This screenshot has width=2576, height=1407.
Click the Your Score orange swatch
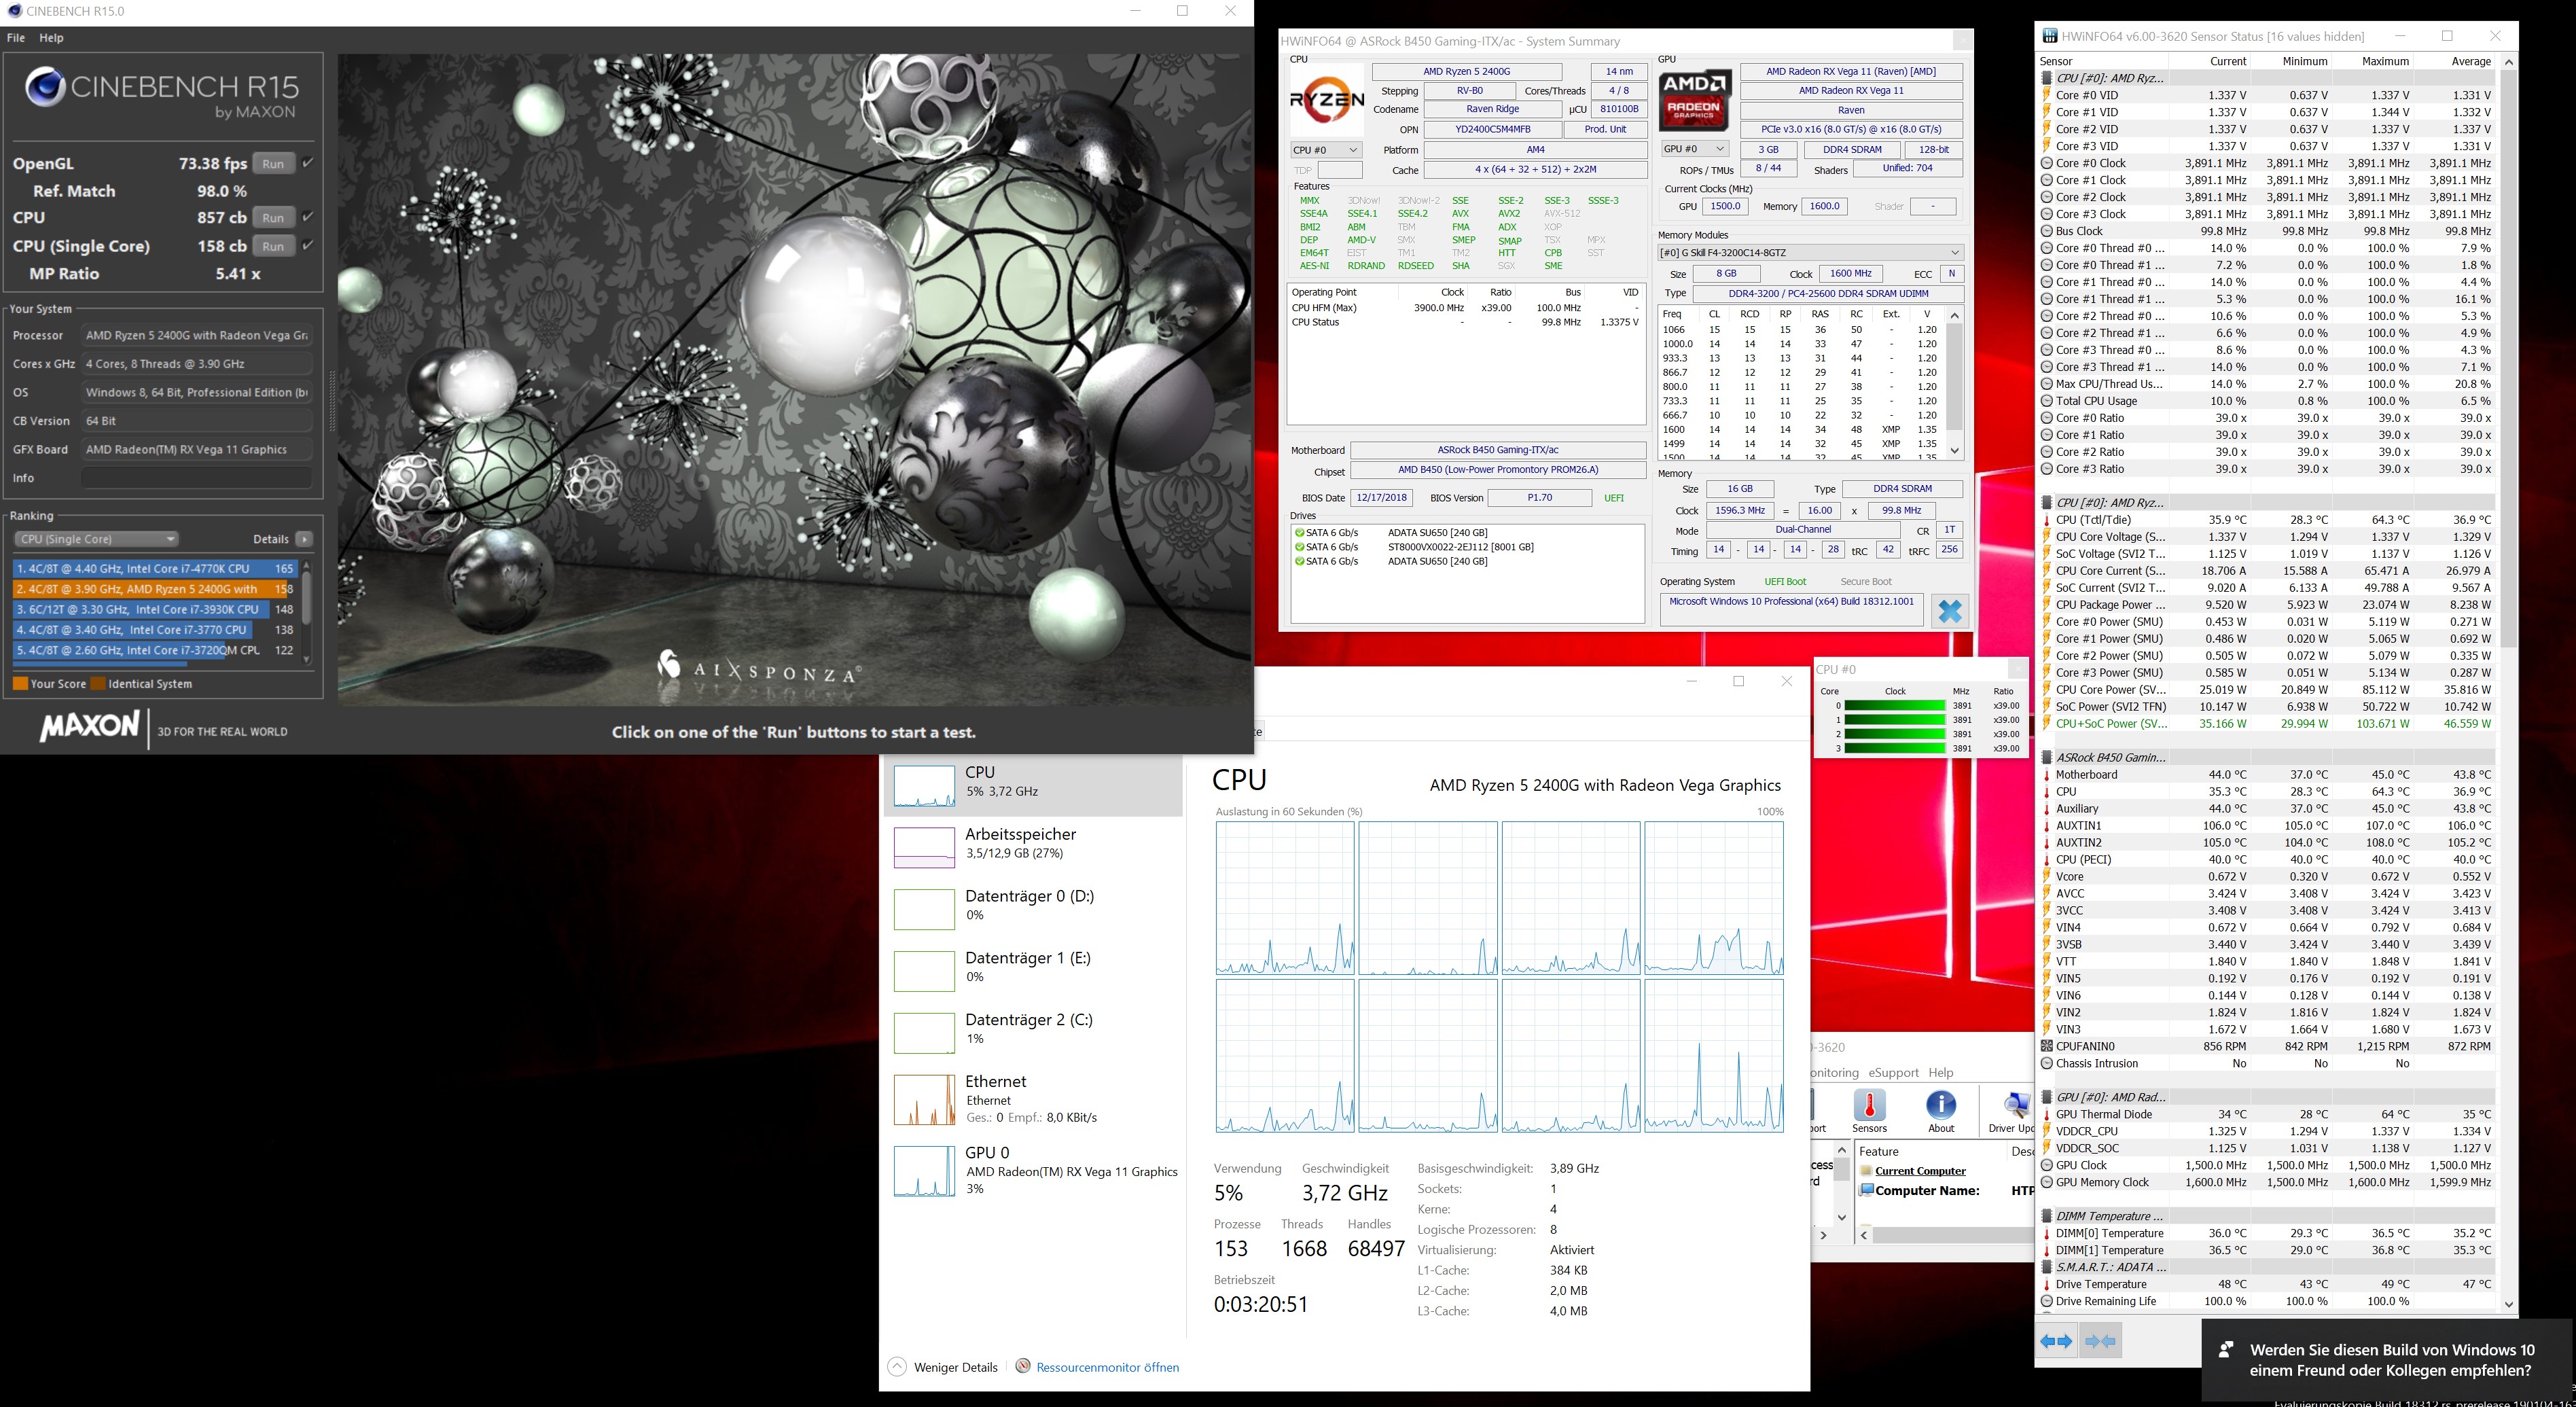(x=20, y=684)
